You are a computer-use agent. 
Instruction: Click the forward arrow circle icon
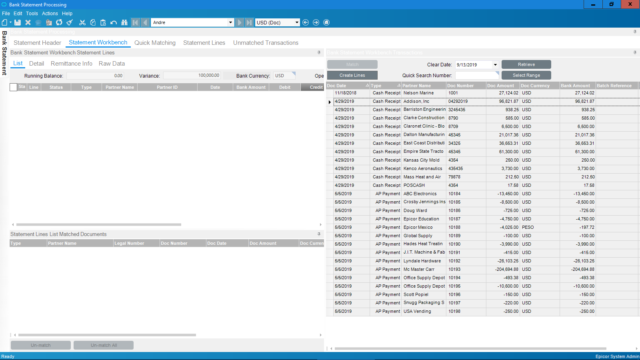pos(316,22)
